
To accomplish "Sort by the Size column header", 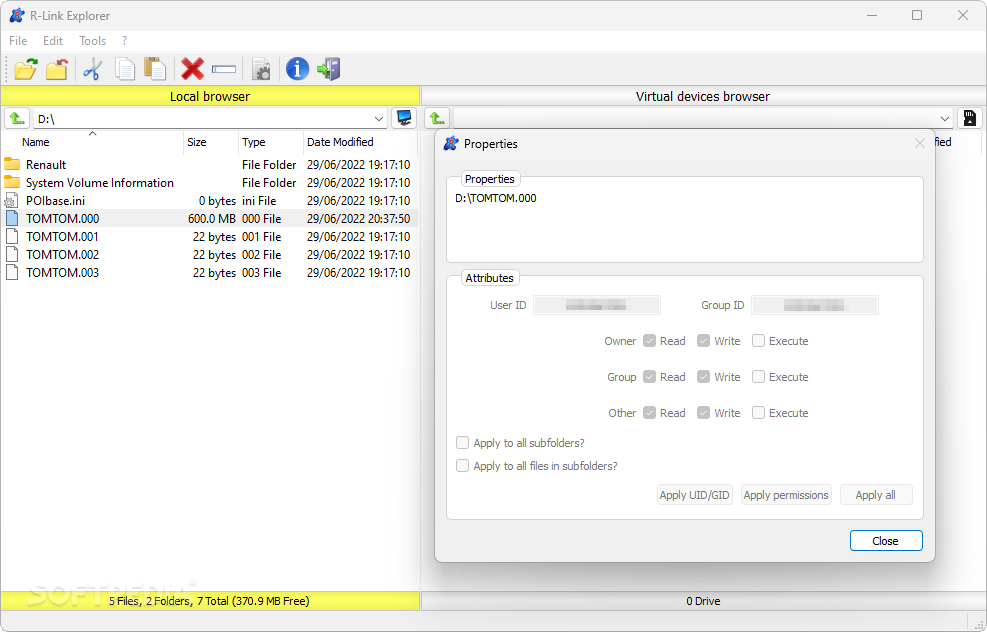I will pyautogui.click(x=211, y=142).
